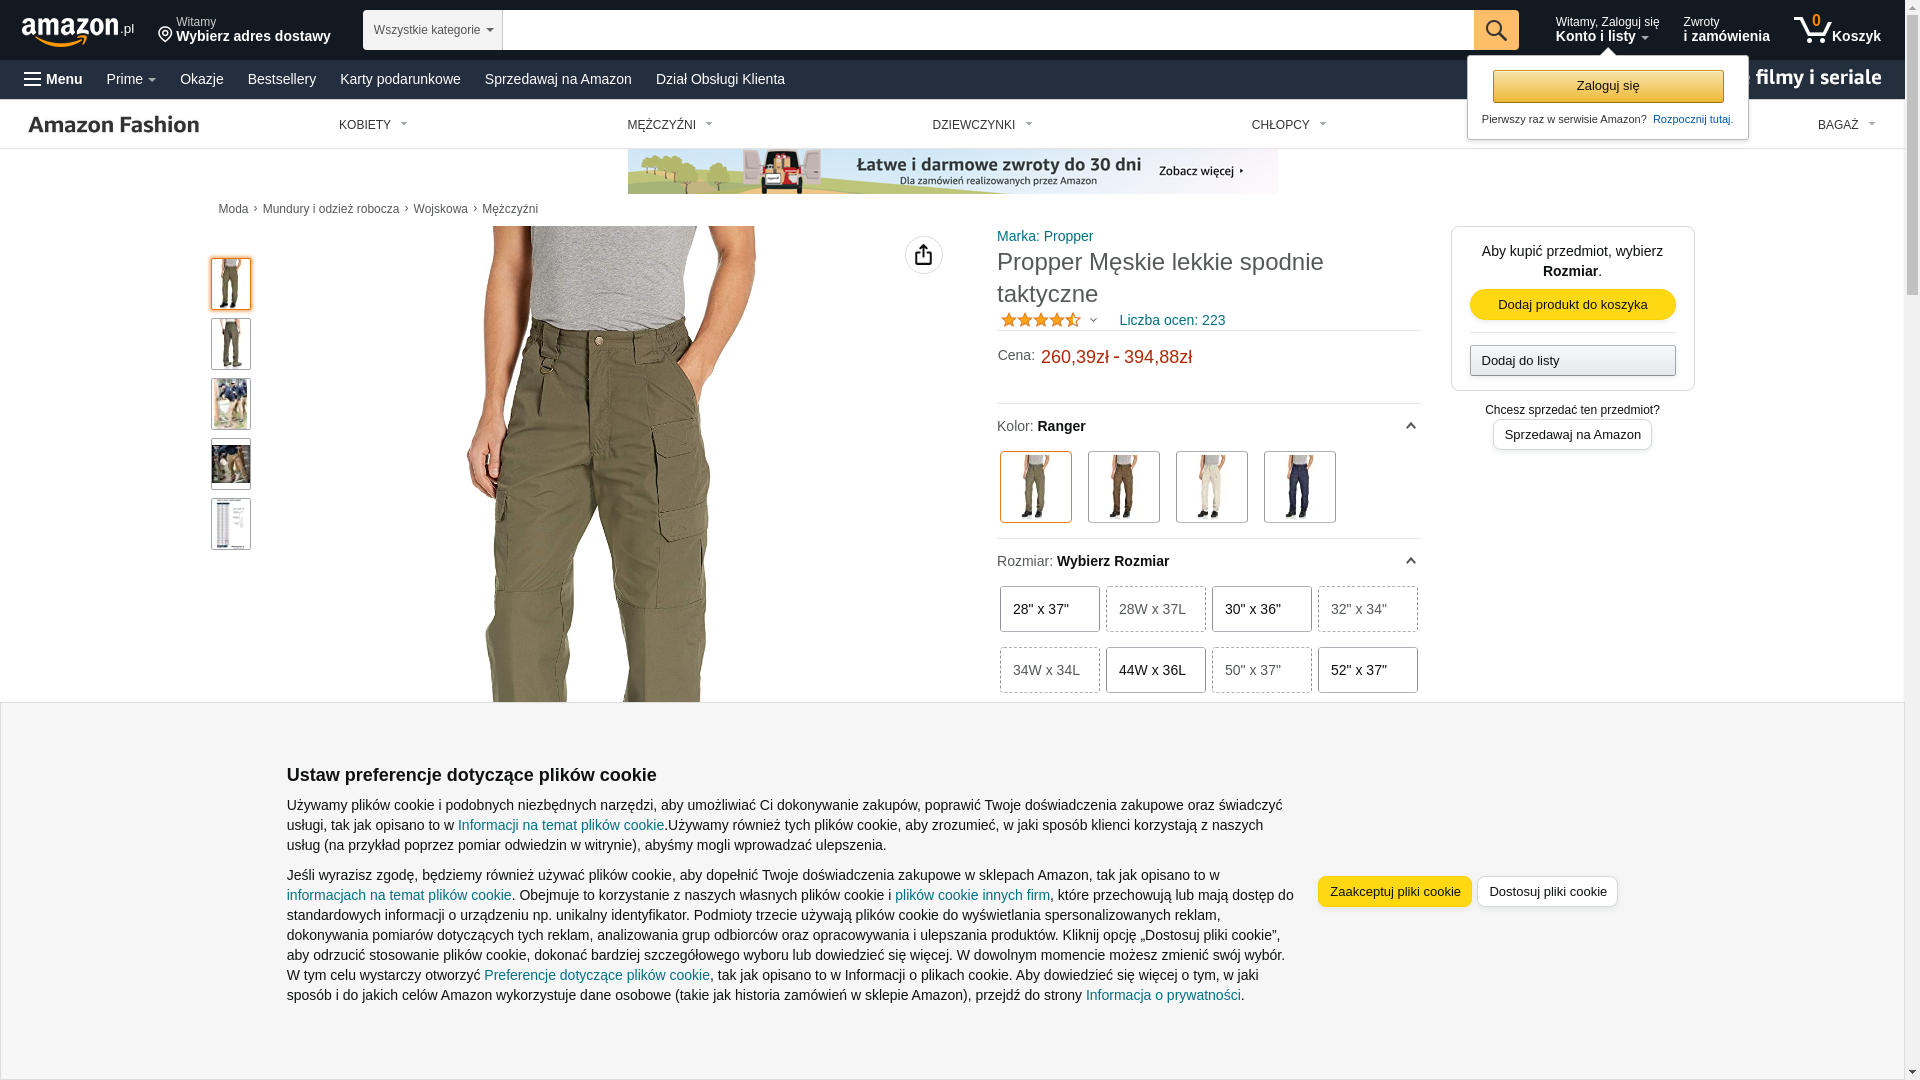This screenshot has height=1080, width=1920.
Task: Open the hamburger Menu icon
Action: click(33, 79)
